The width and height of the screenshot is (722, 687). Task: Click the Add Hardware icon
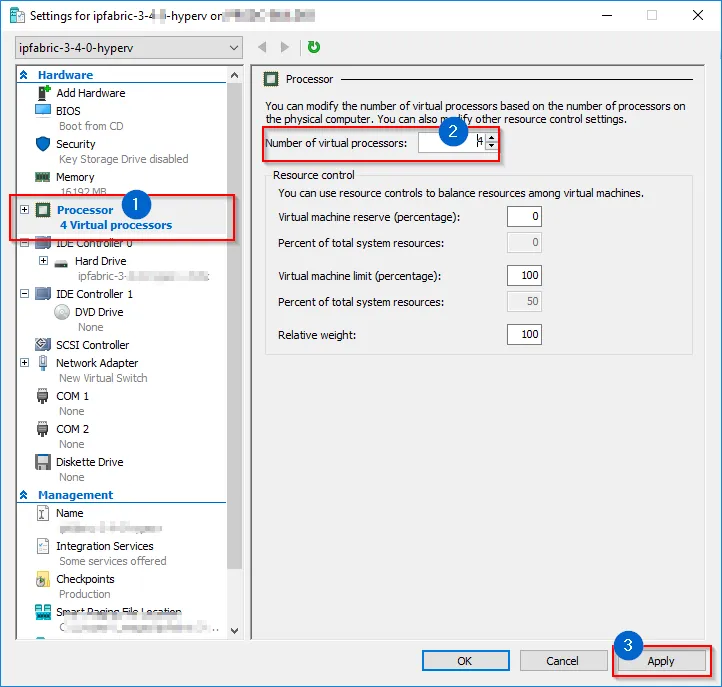click(43, 93)
